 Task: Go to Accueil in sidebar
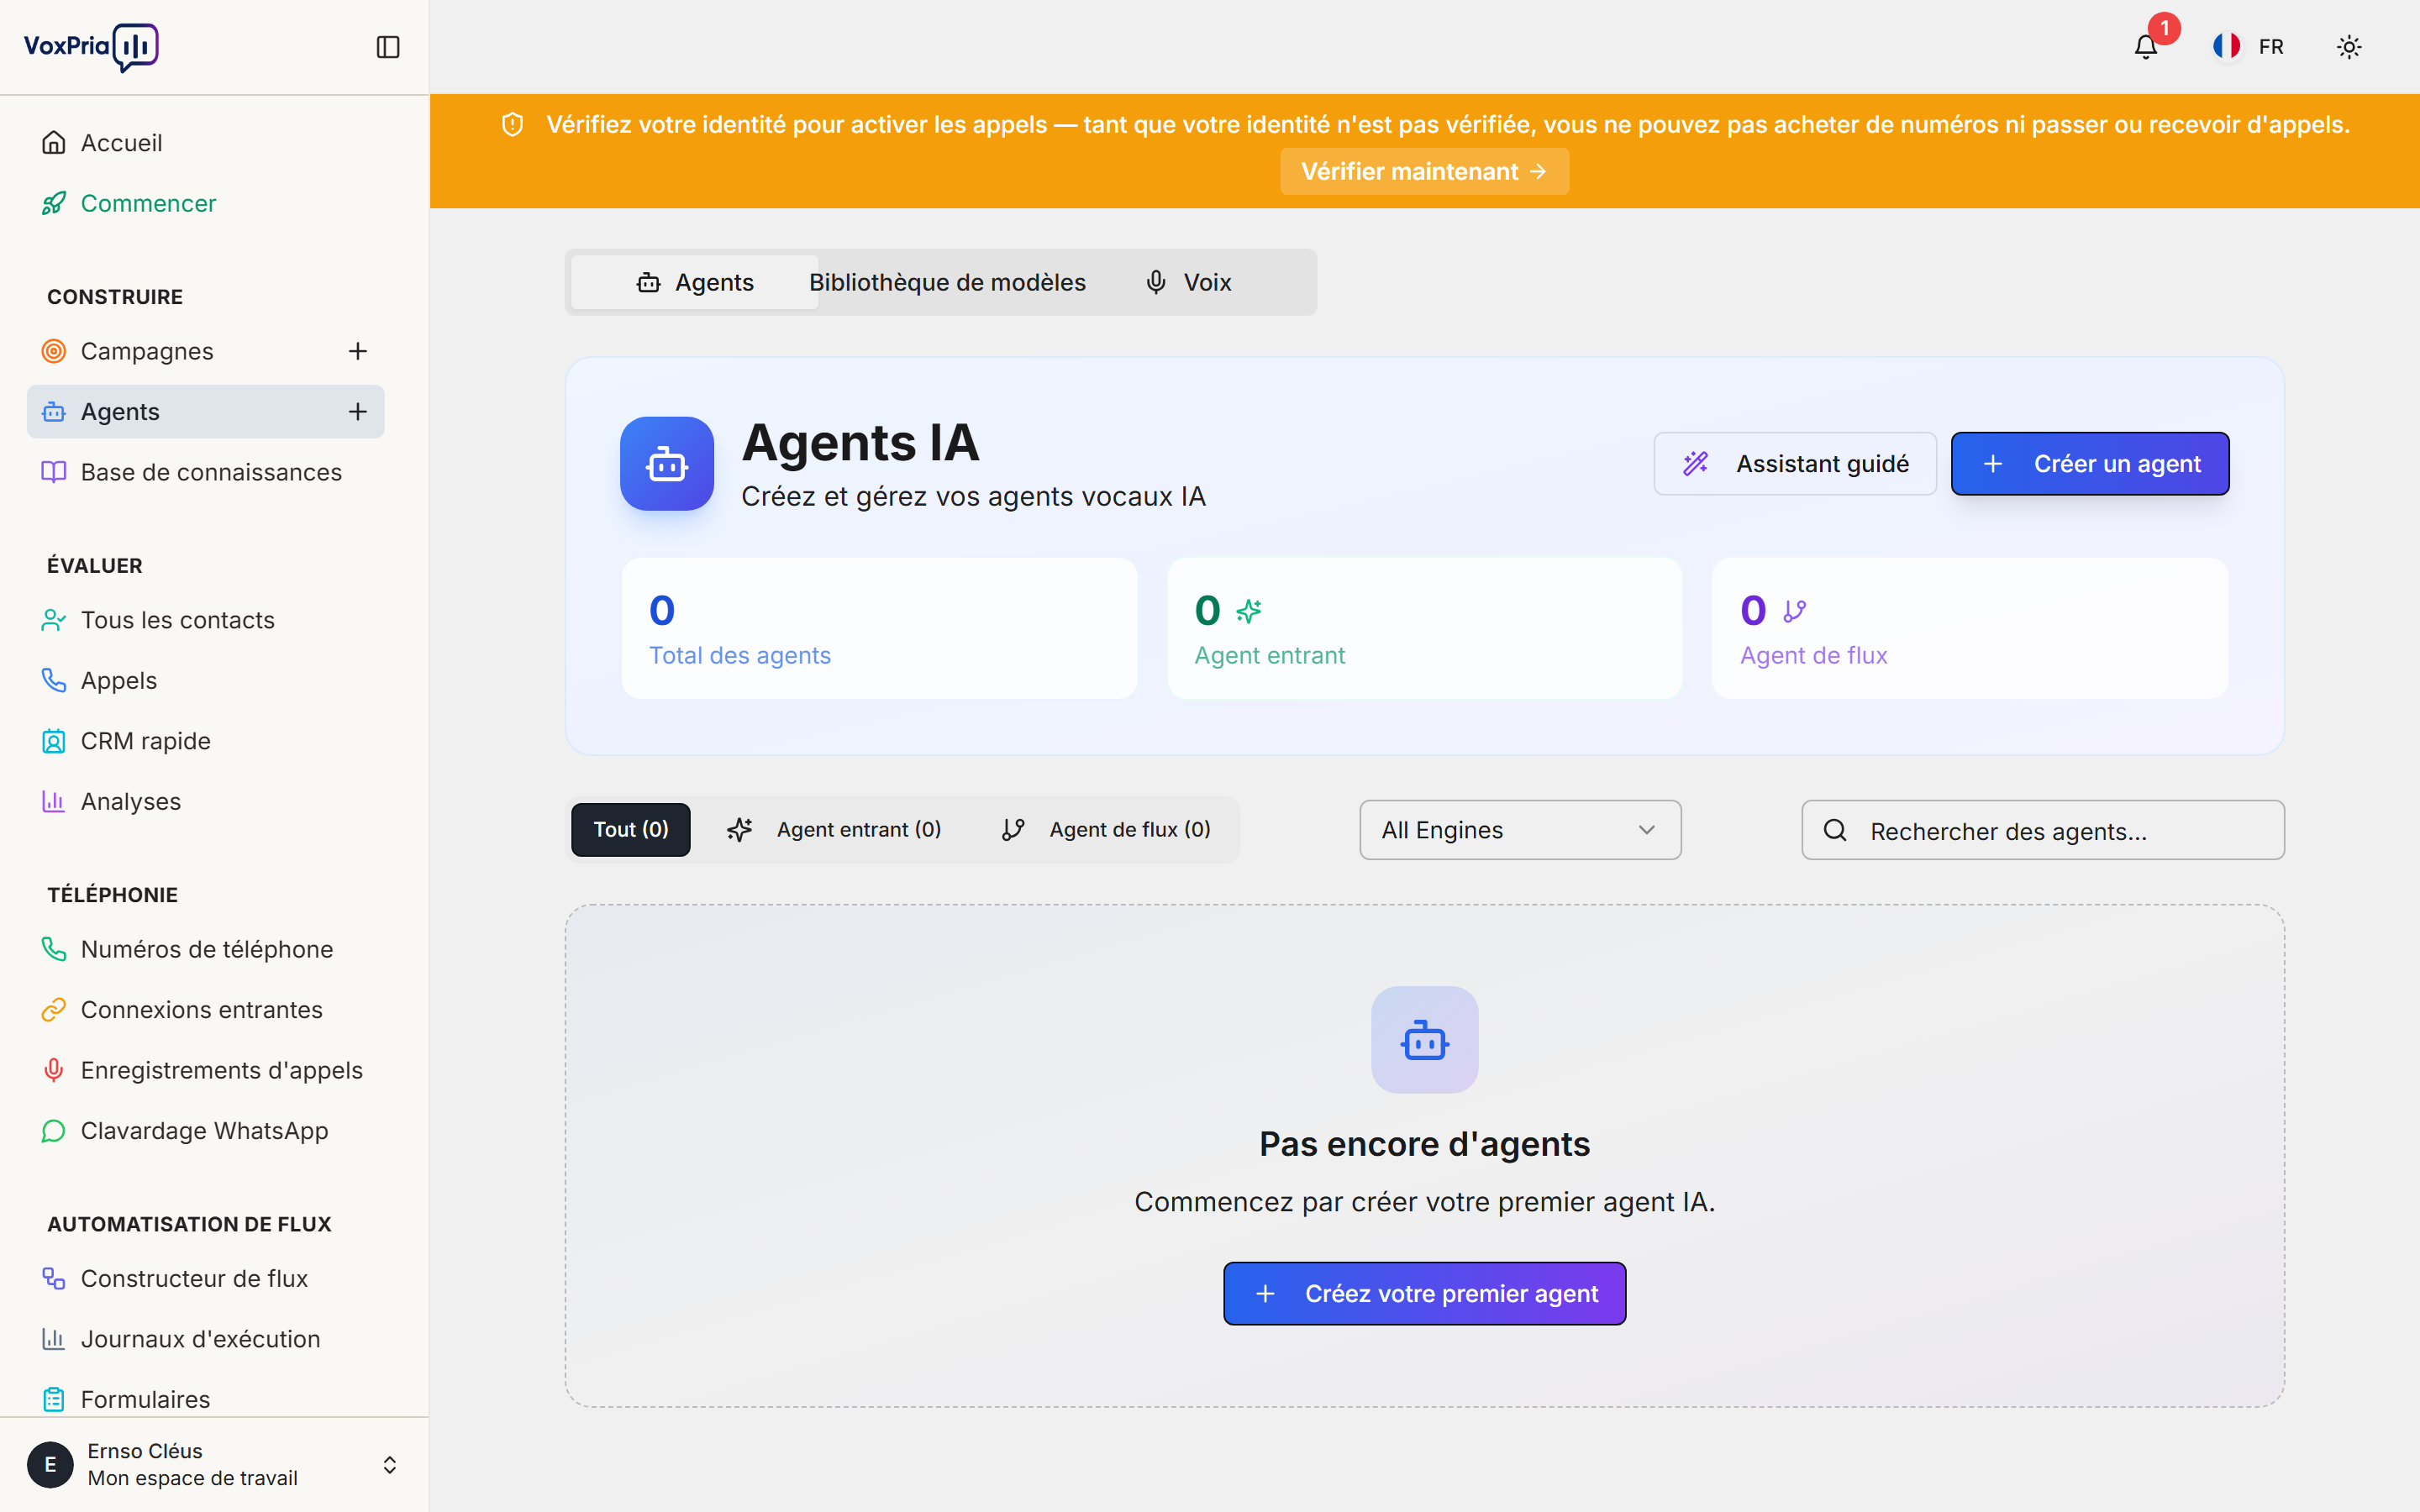(x=205, y=143)
